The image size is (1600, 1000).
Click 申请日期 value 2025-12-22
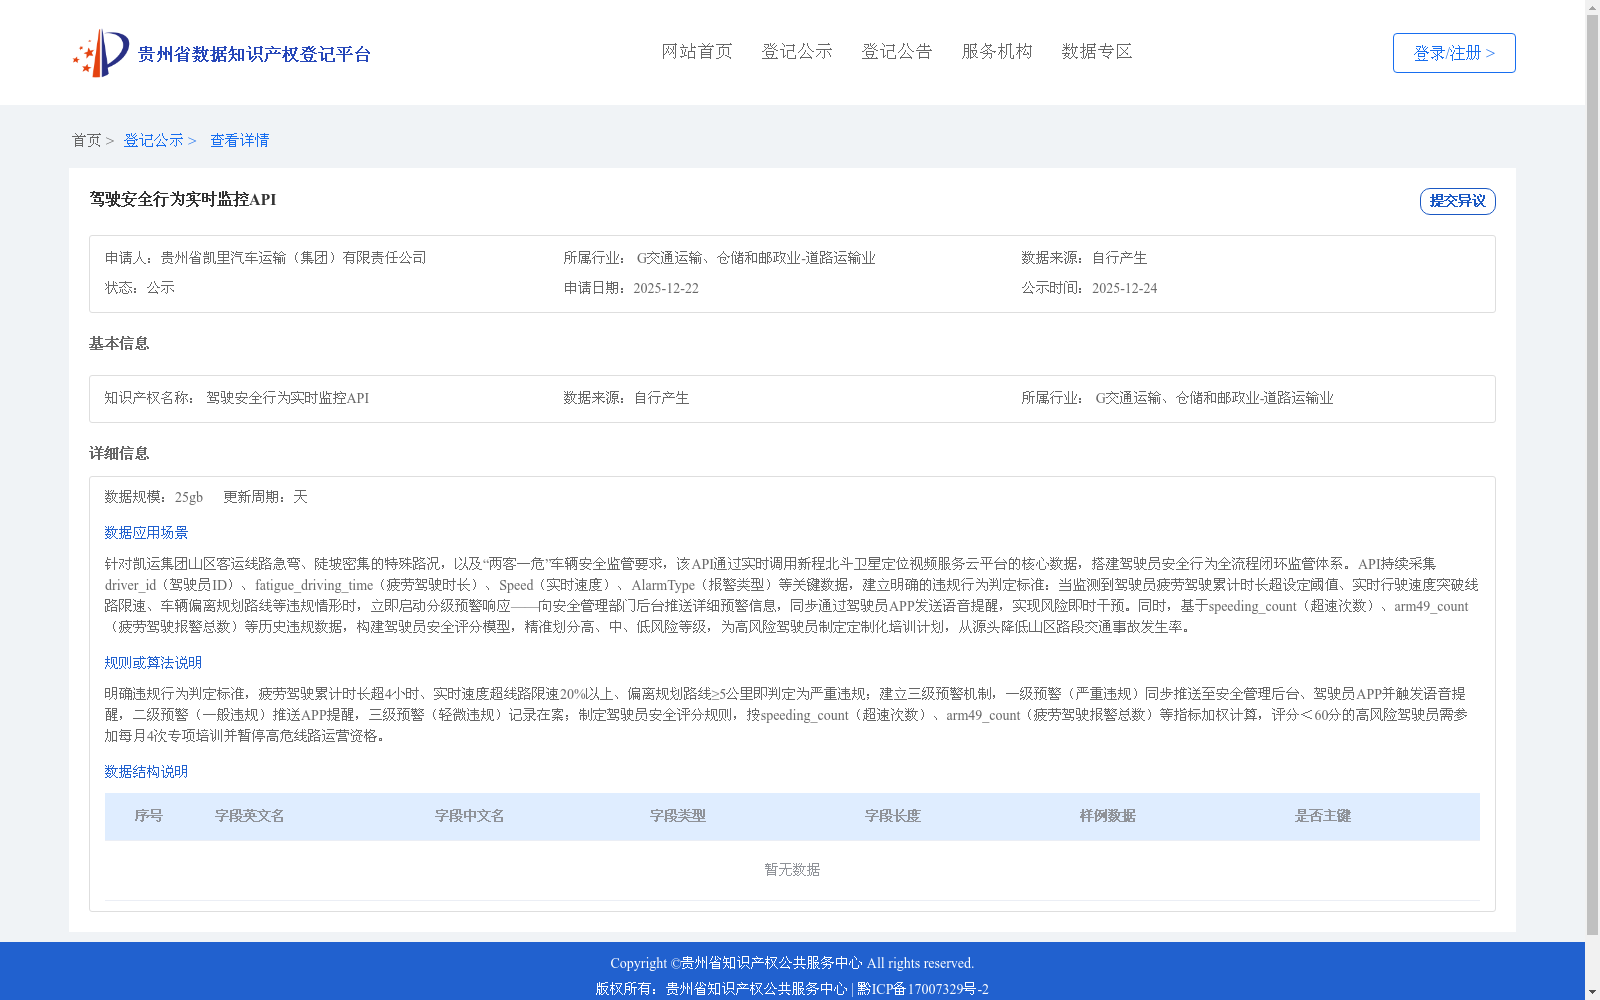tap(666, 288)
